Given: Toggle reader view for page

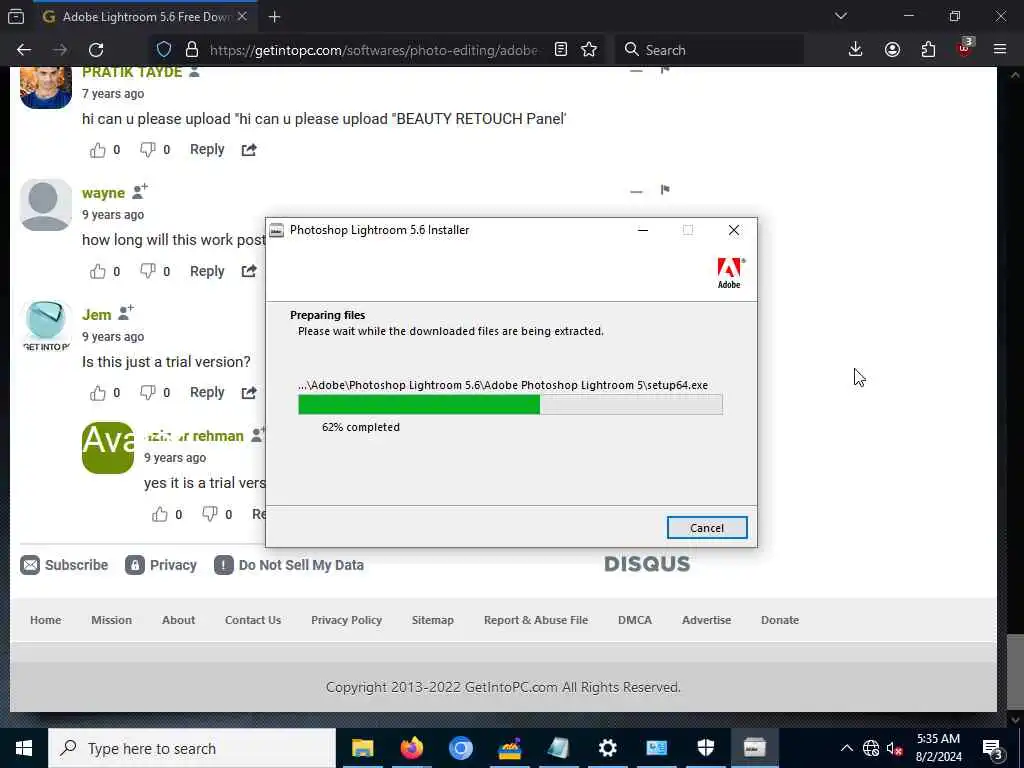Looking at the screenshot, I should point(560,50).
